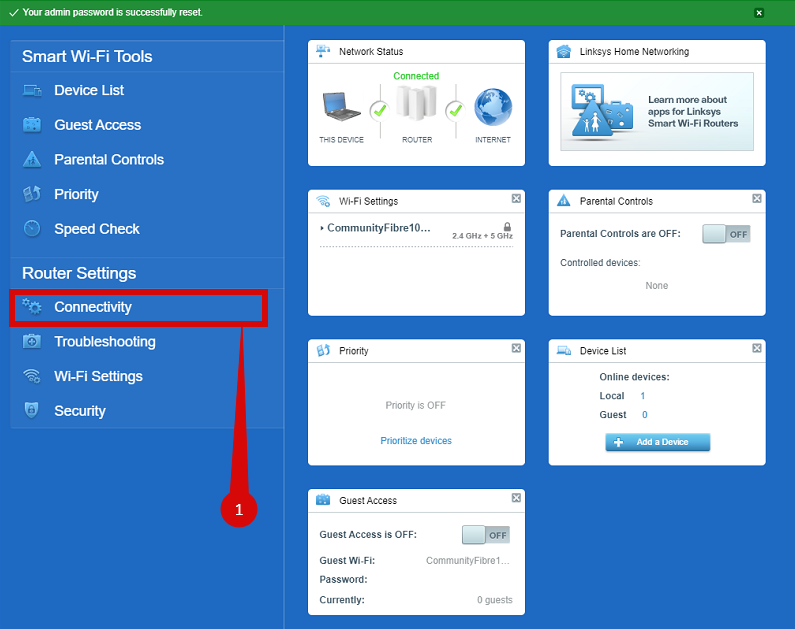Open Connectivity in Router Settings
Screen dimensions: 795x629
[93, 307]
